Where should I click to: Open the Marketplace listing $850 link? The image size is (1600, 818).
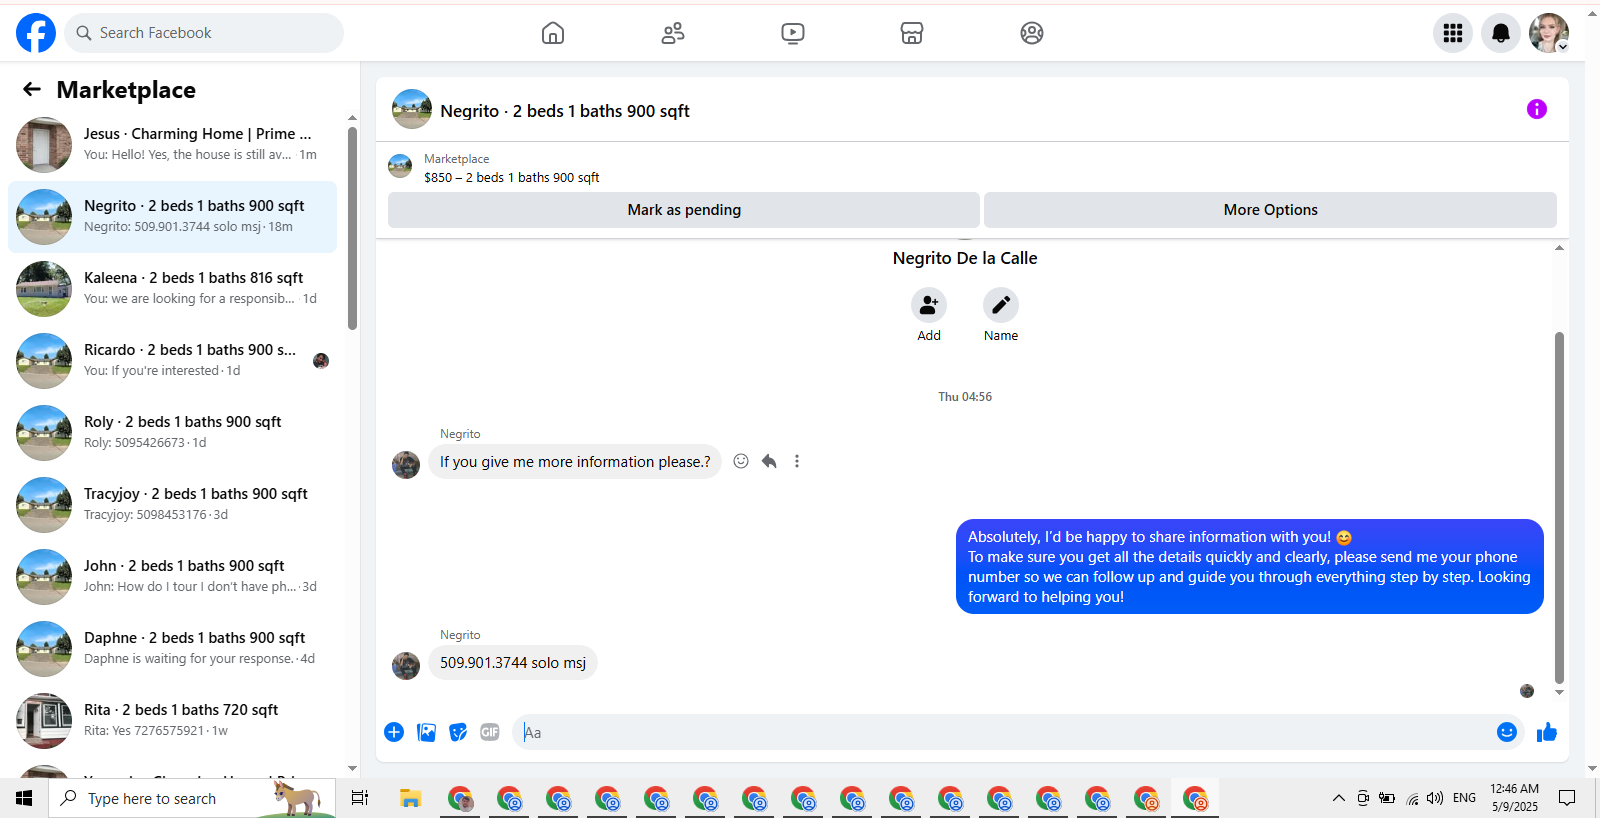coord(511,177)
